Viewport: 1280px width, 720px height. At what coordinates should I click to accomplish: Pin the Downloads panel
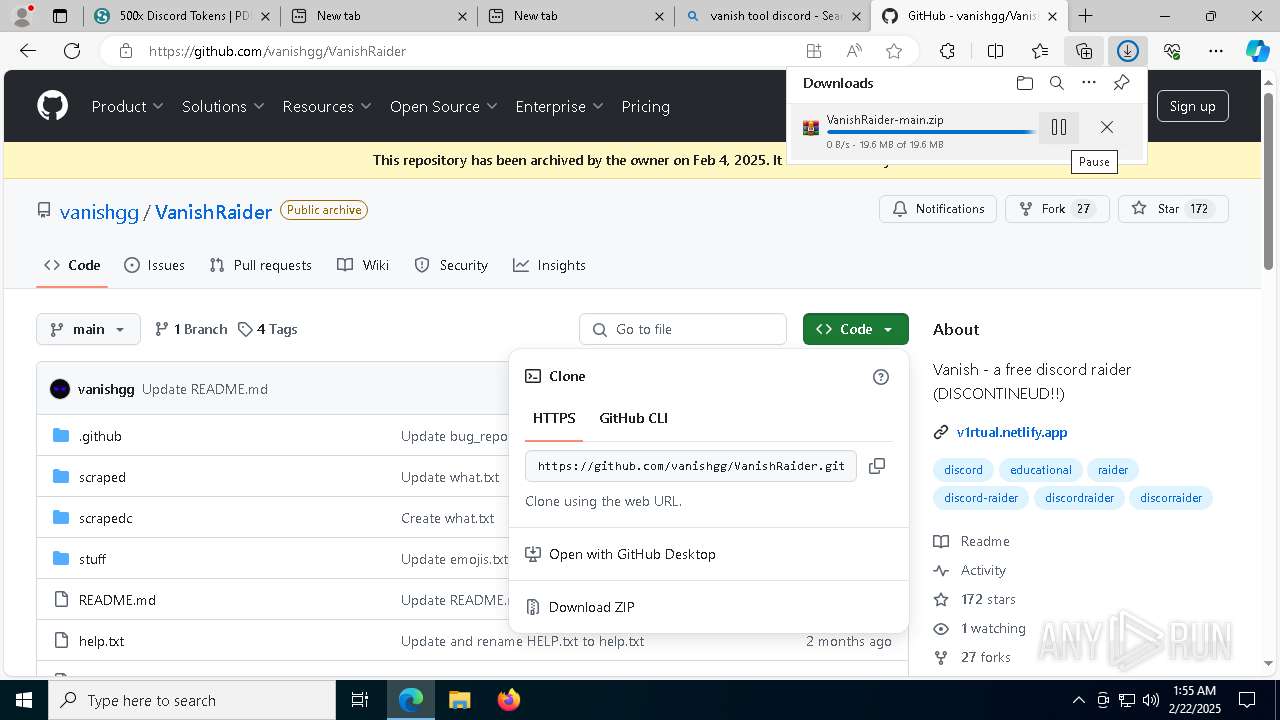pos(1121,83)
